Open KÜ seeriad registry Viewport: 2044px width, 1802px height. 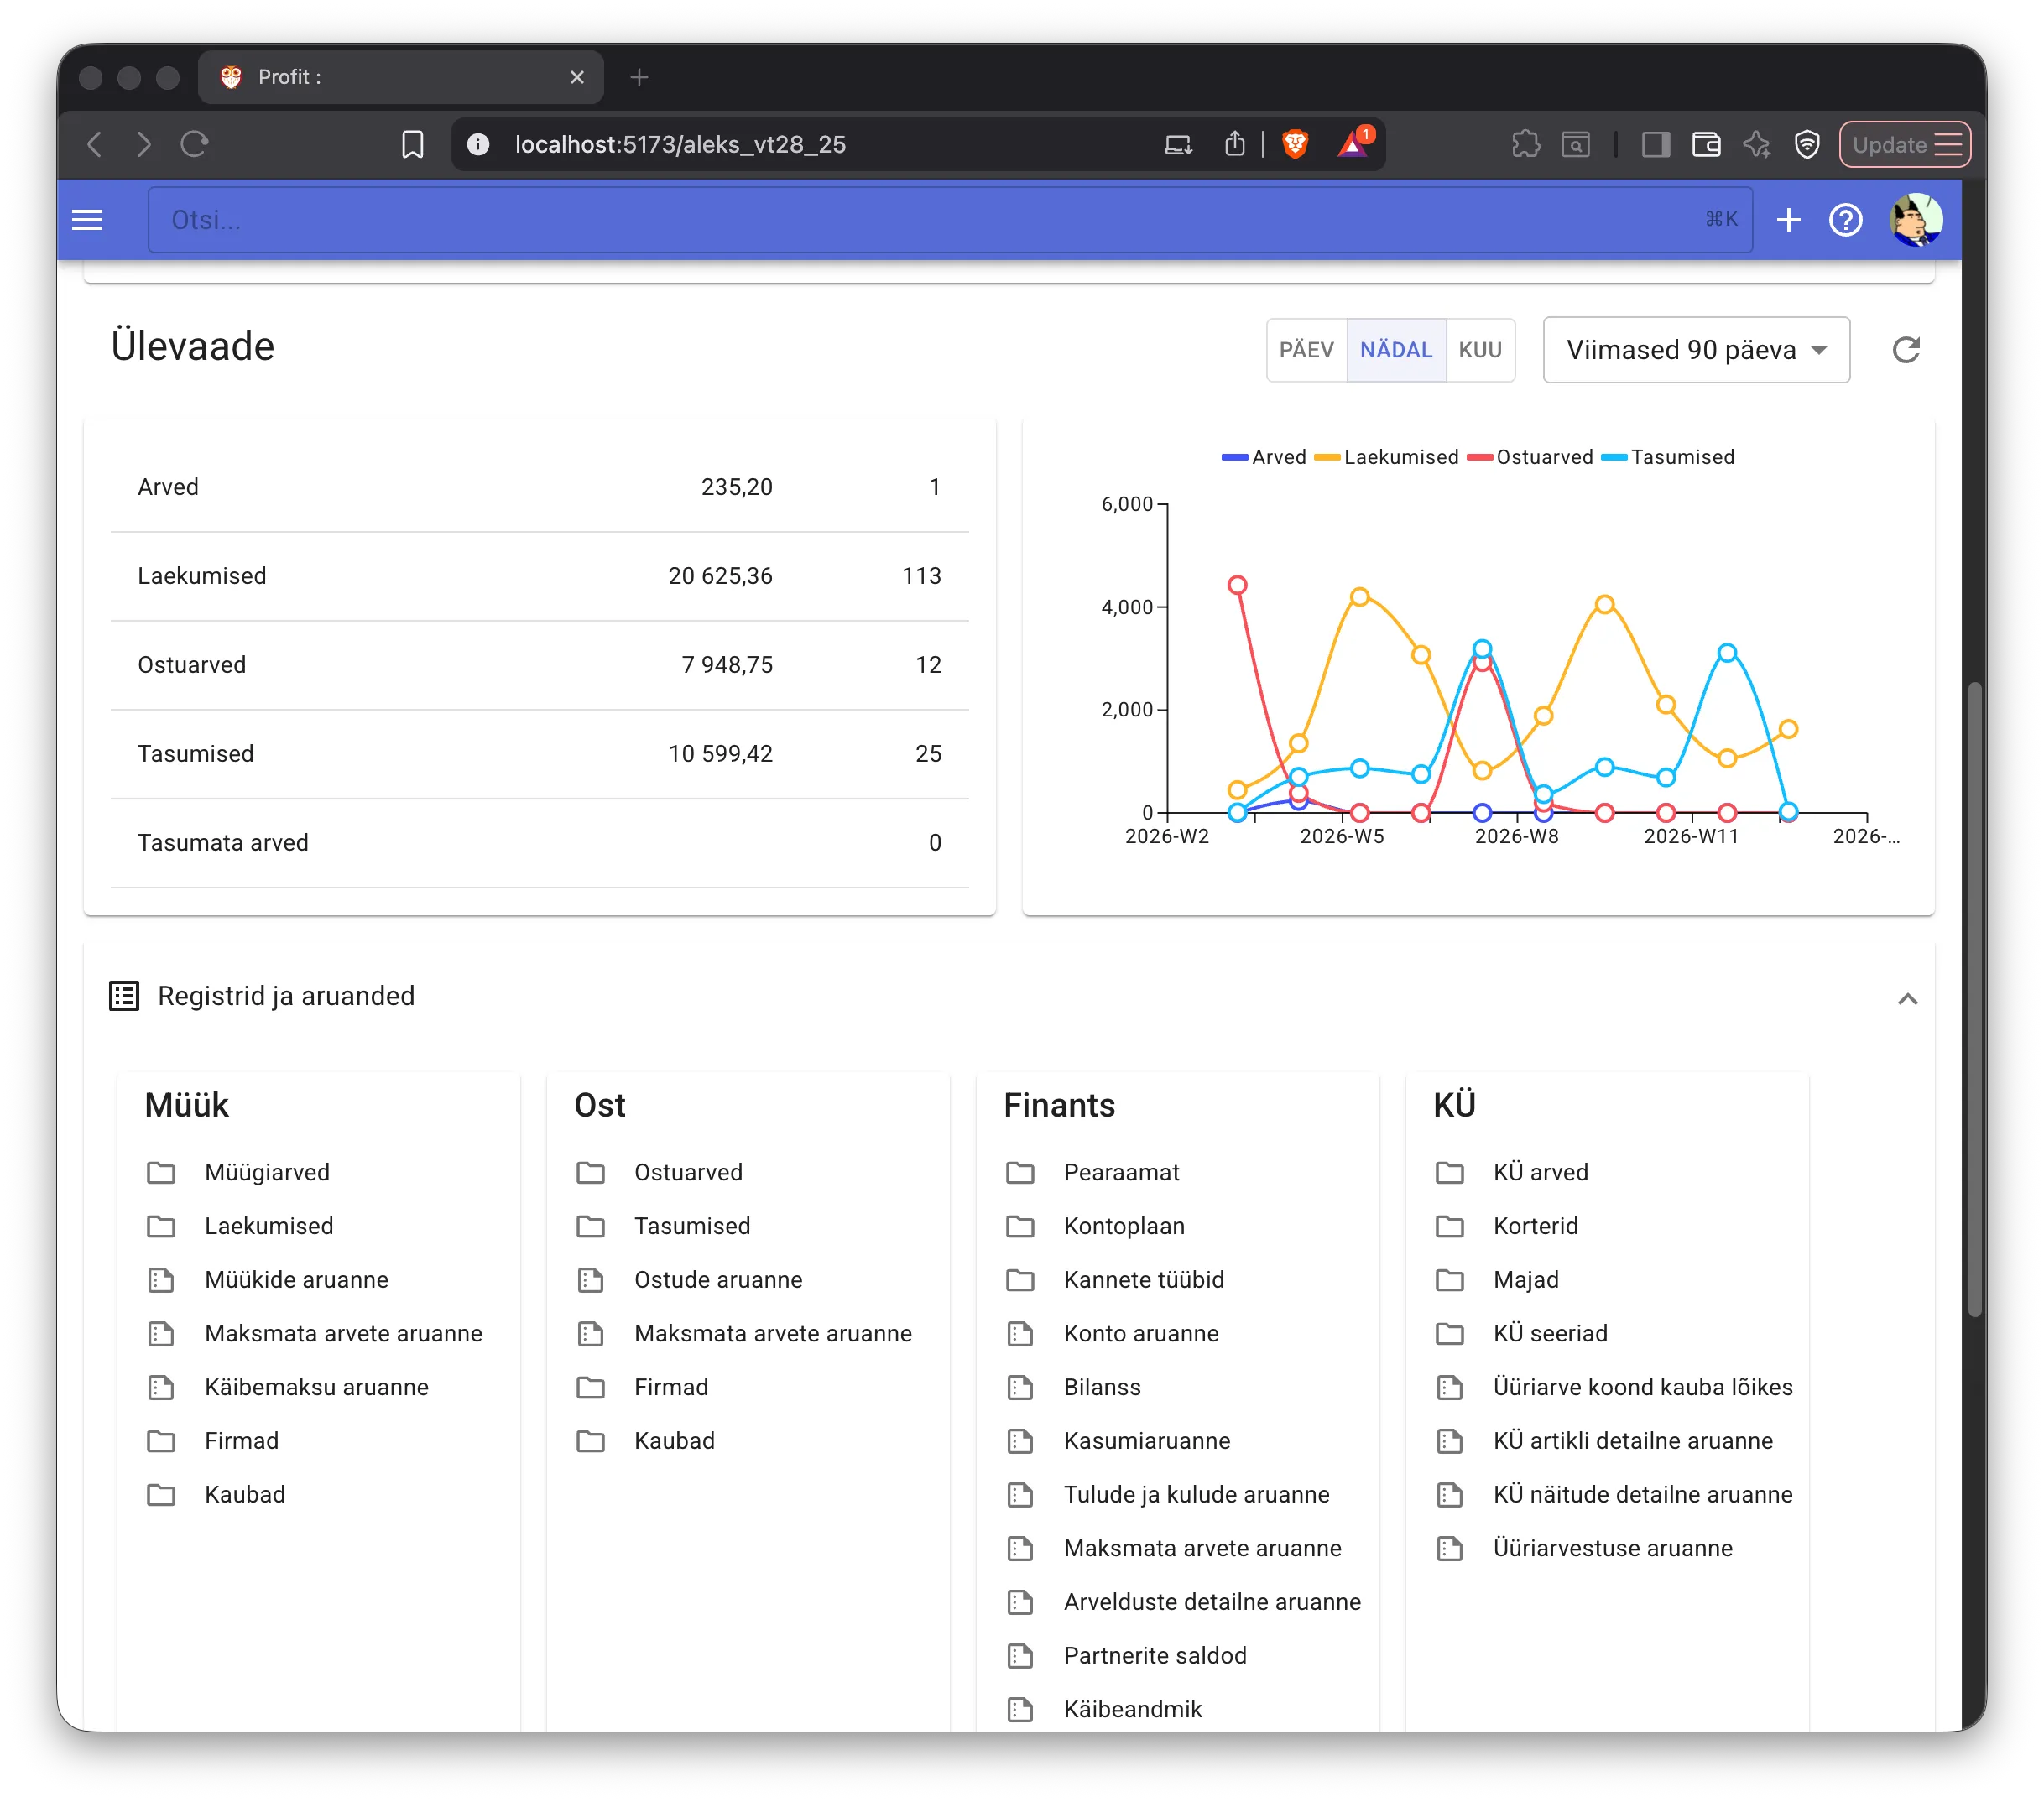coord(1550,1334)
